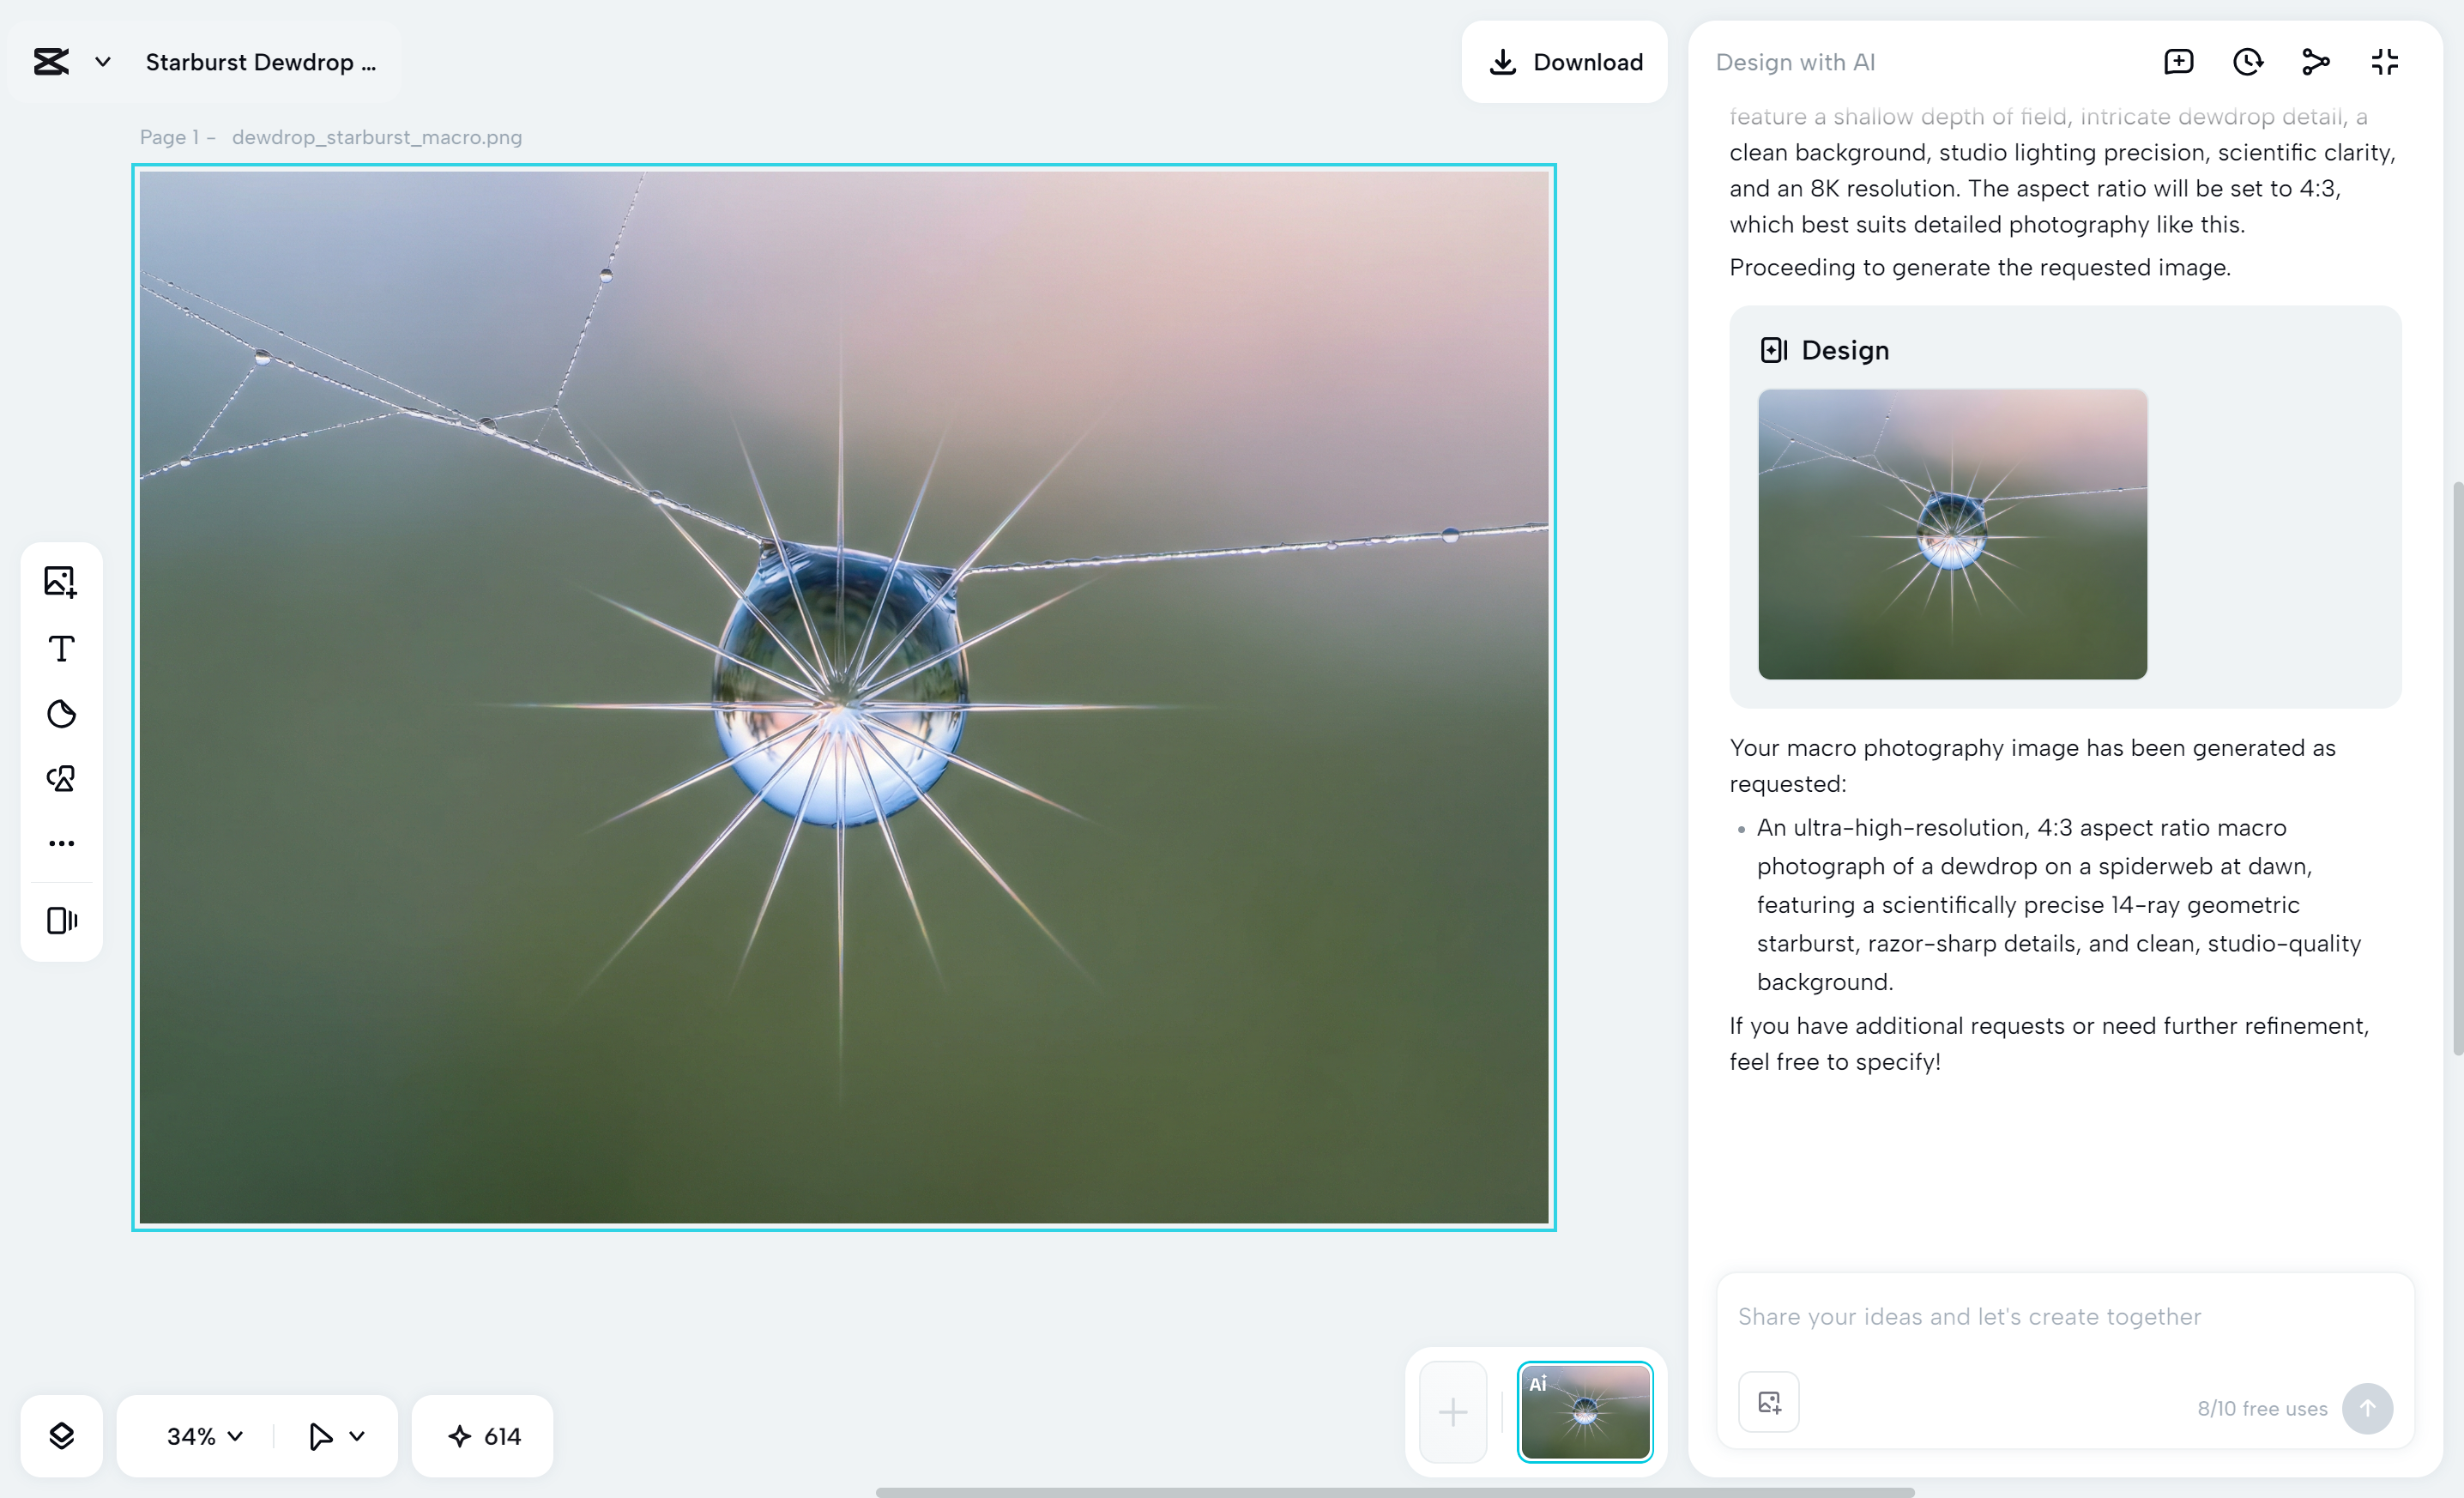Click the More tools ellipsis icon
The height and width of the screenshot is (1498, 2464).
[61, 842]
